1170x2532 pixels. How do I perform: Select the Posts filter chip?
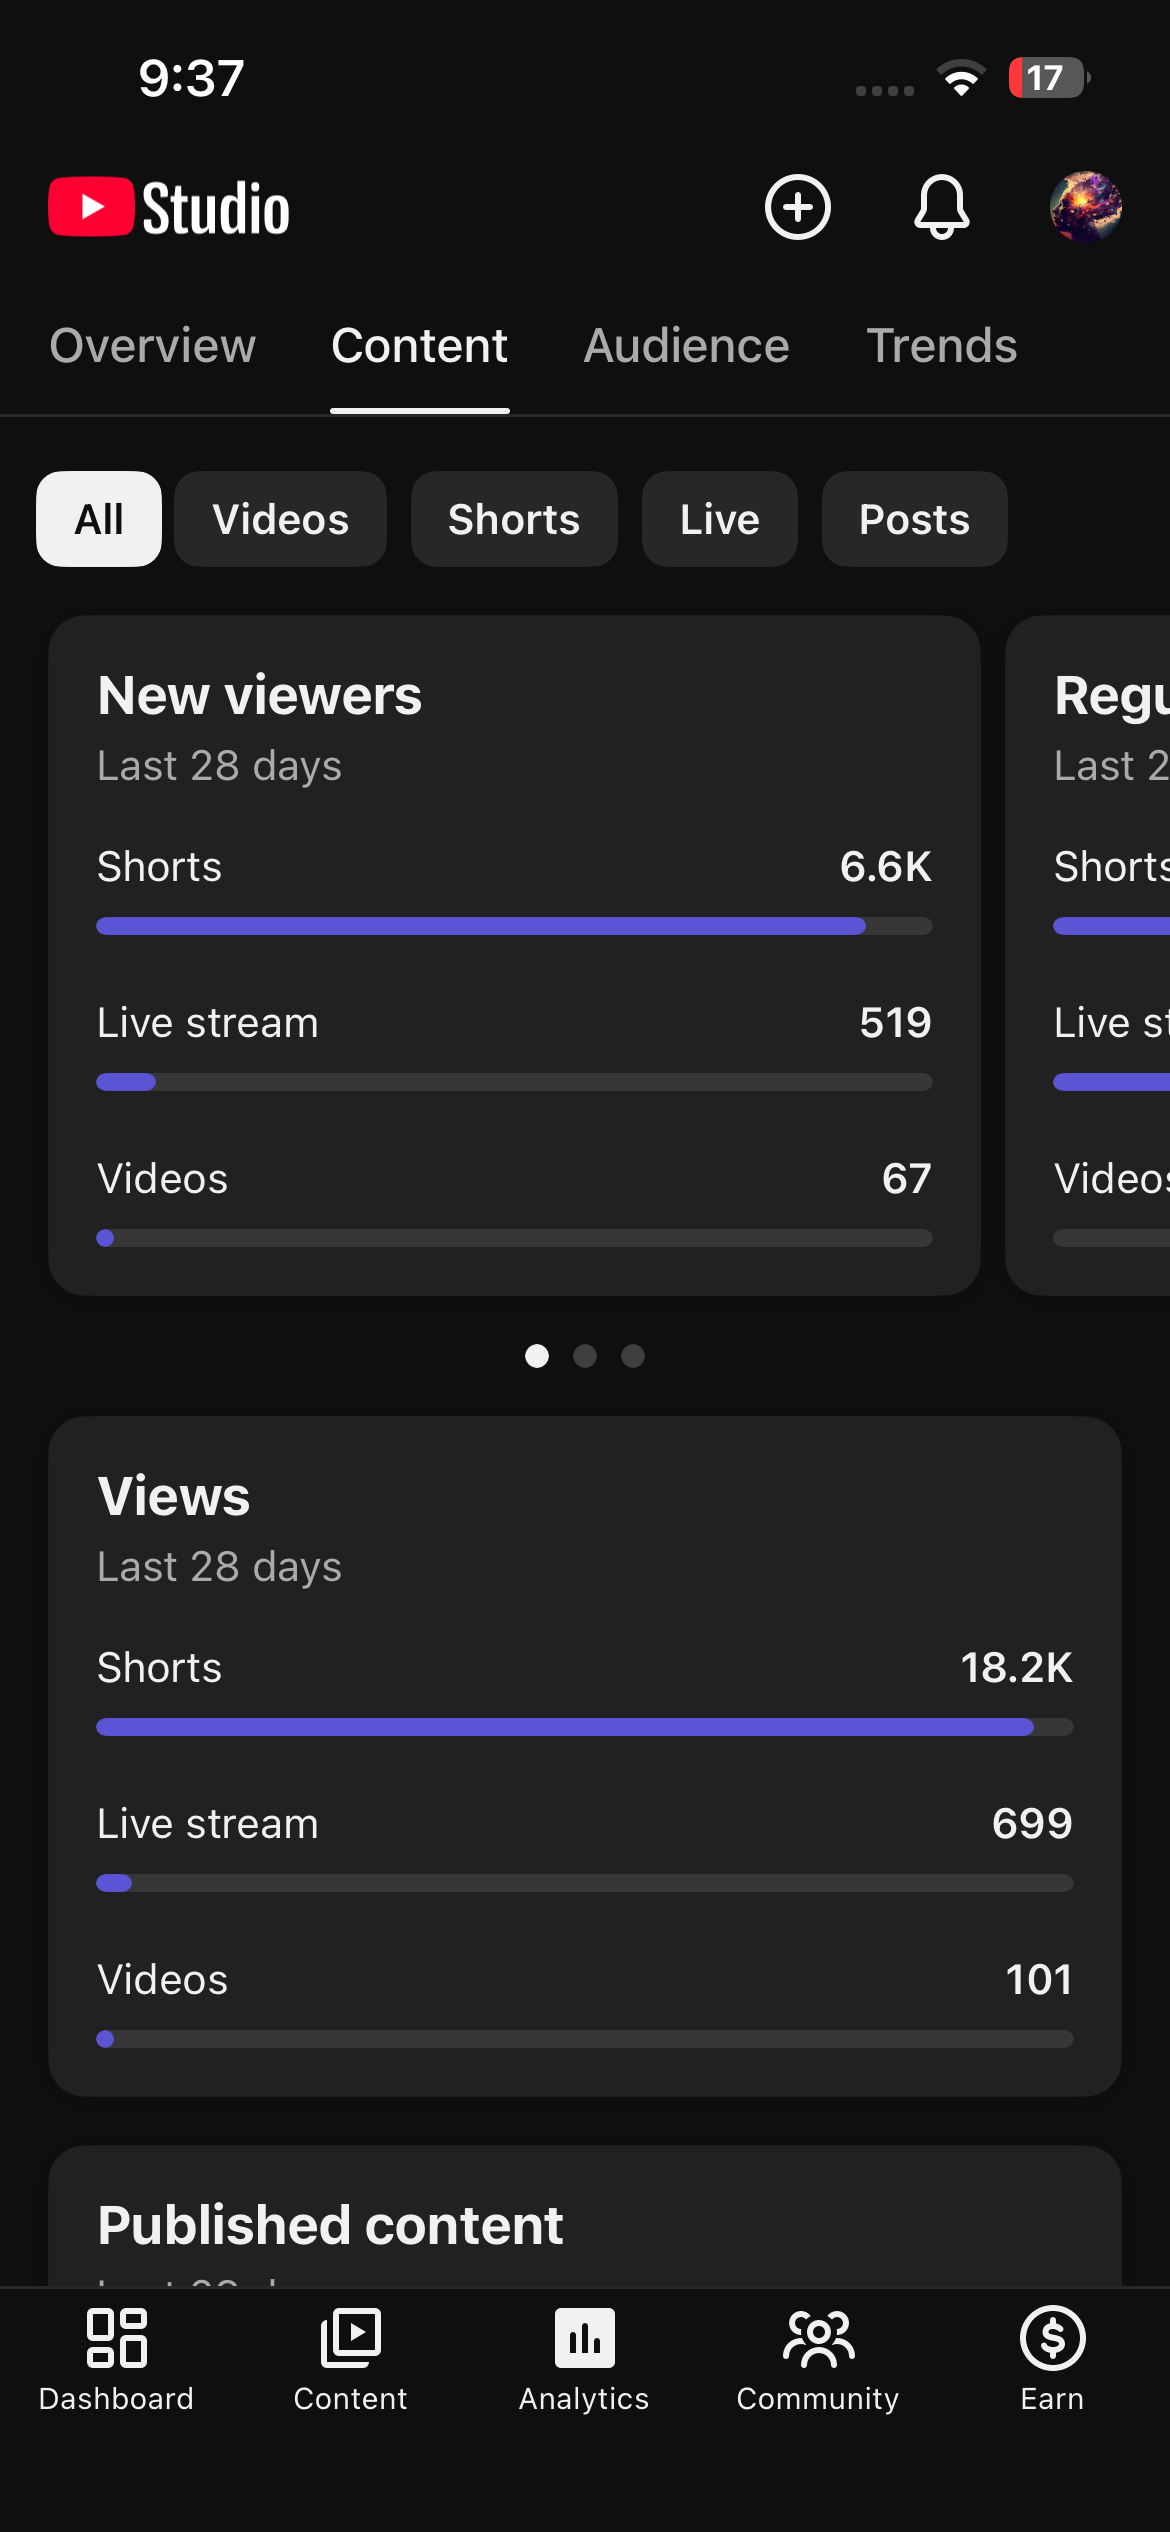(x=914, y=519)
